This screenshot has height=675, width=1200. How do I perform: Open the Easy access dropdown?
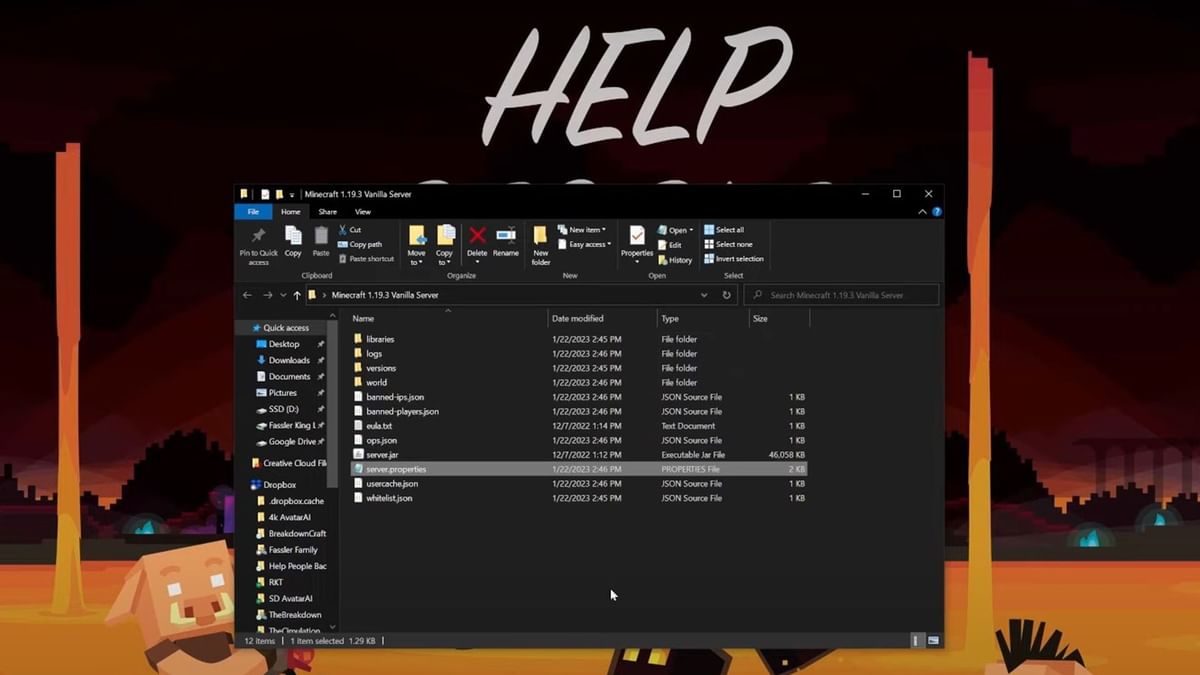tap(589, 244)
